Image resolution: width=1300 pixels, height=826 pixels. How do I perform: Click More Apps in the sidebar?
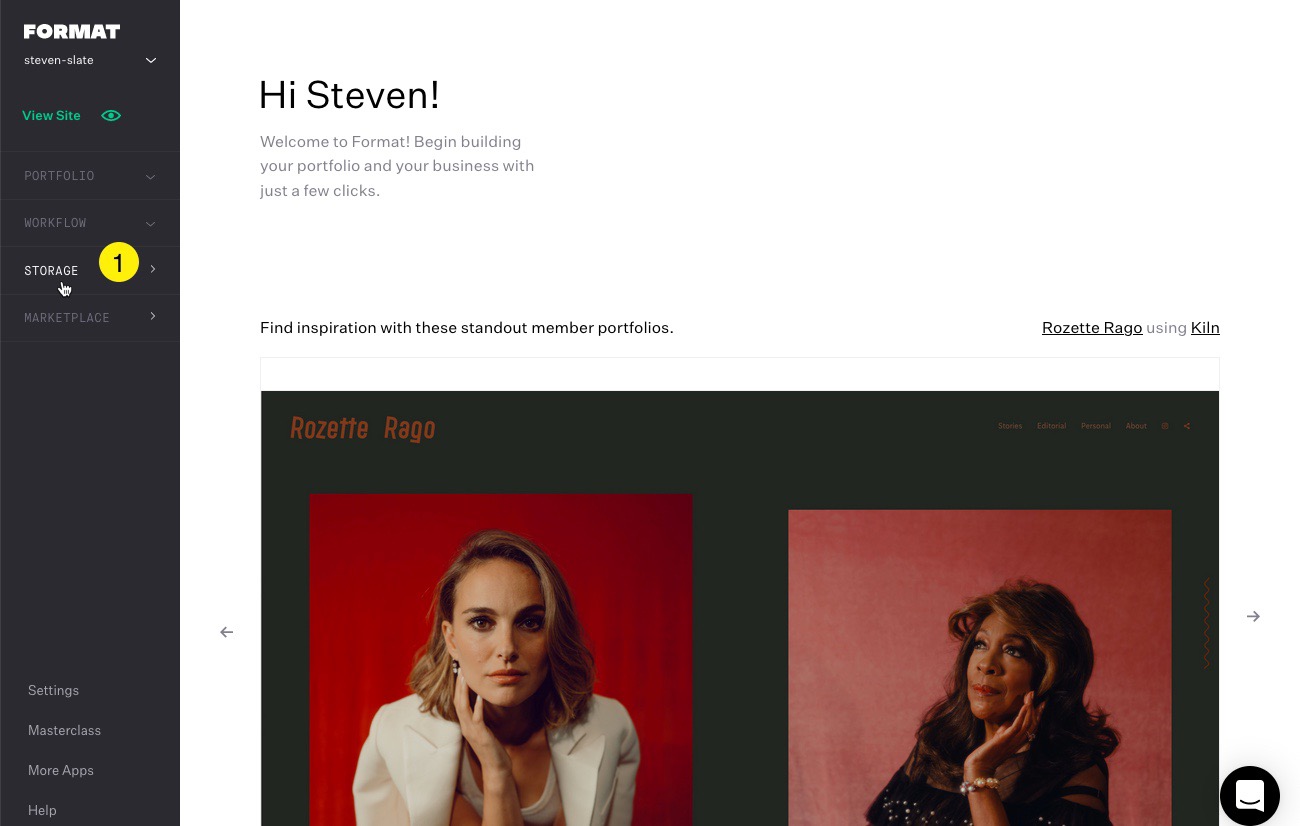coord(60,770)
